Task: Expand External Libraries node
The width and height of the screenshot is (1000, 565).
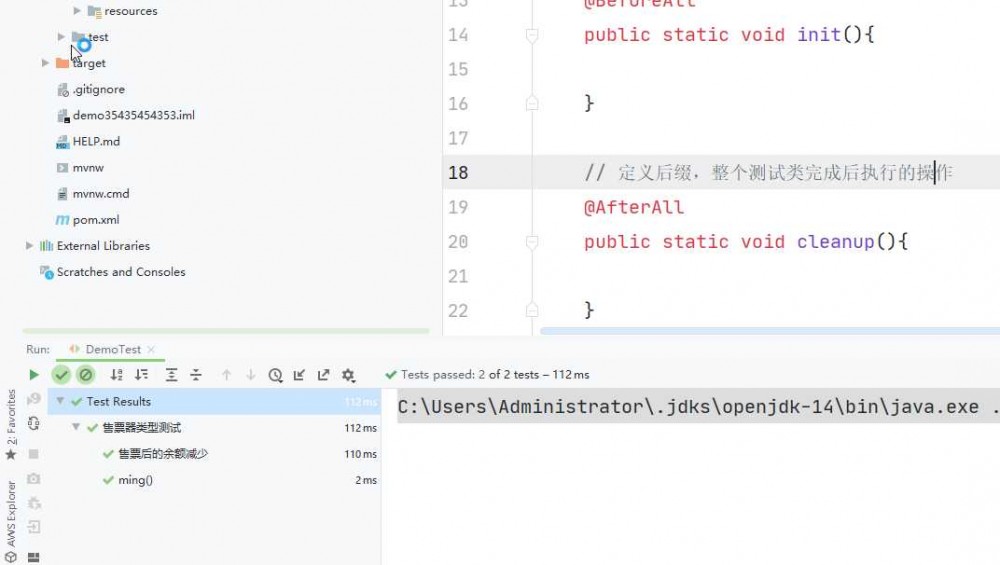Action: [29, 246]
